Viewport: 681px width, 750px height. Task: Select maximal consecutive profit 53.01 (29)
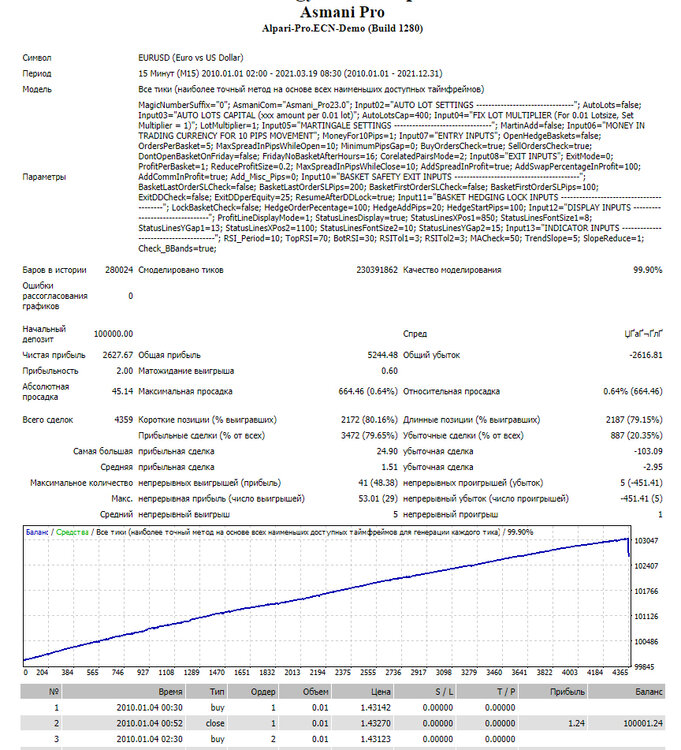(378, 498)
